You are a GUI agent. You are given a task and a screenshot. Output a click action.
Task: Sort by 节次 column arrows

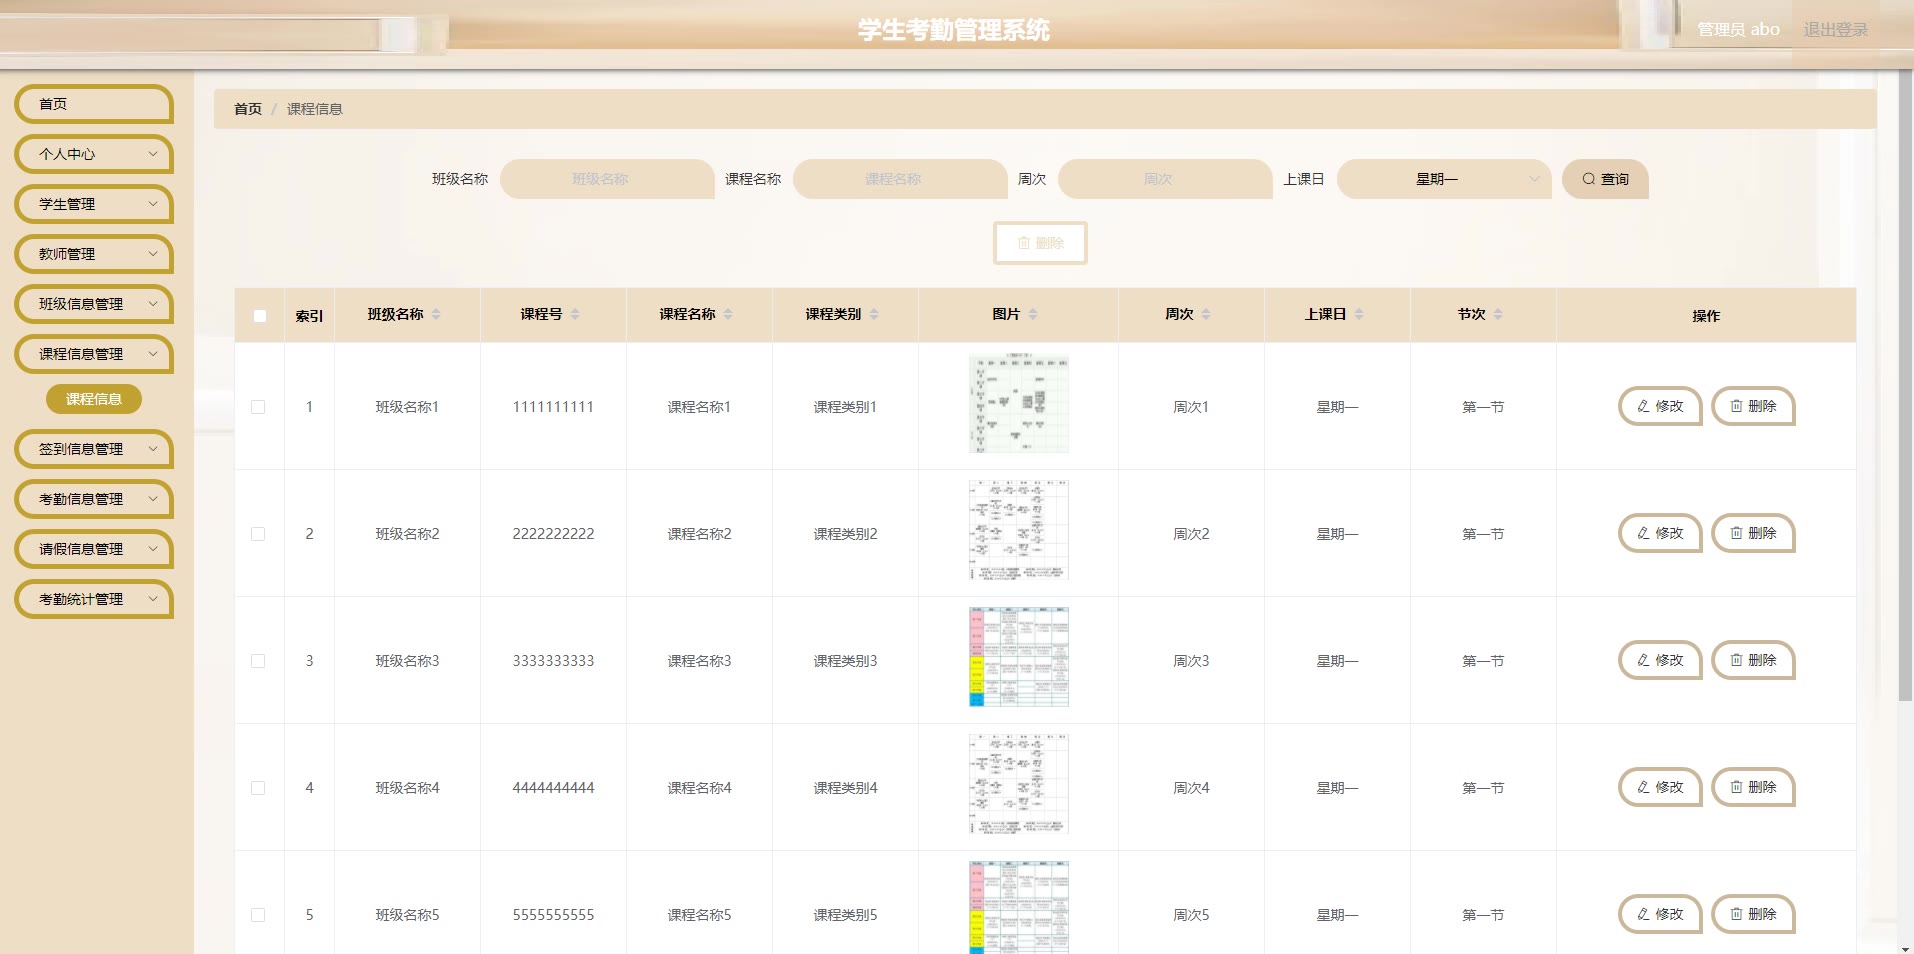pyautogui.click(x=1498, y=314)
